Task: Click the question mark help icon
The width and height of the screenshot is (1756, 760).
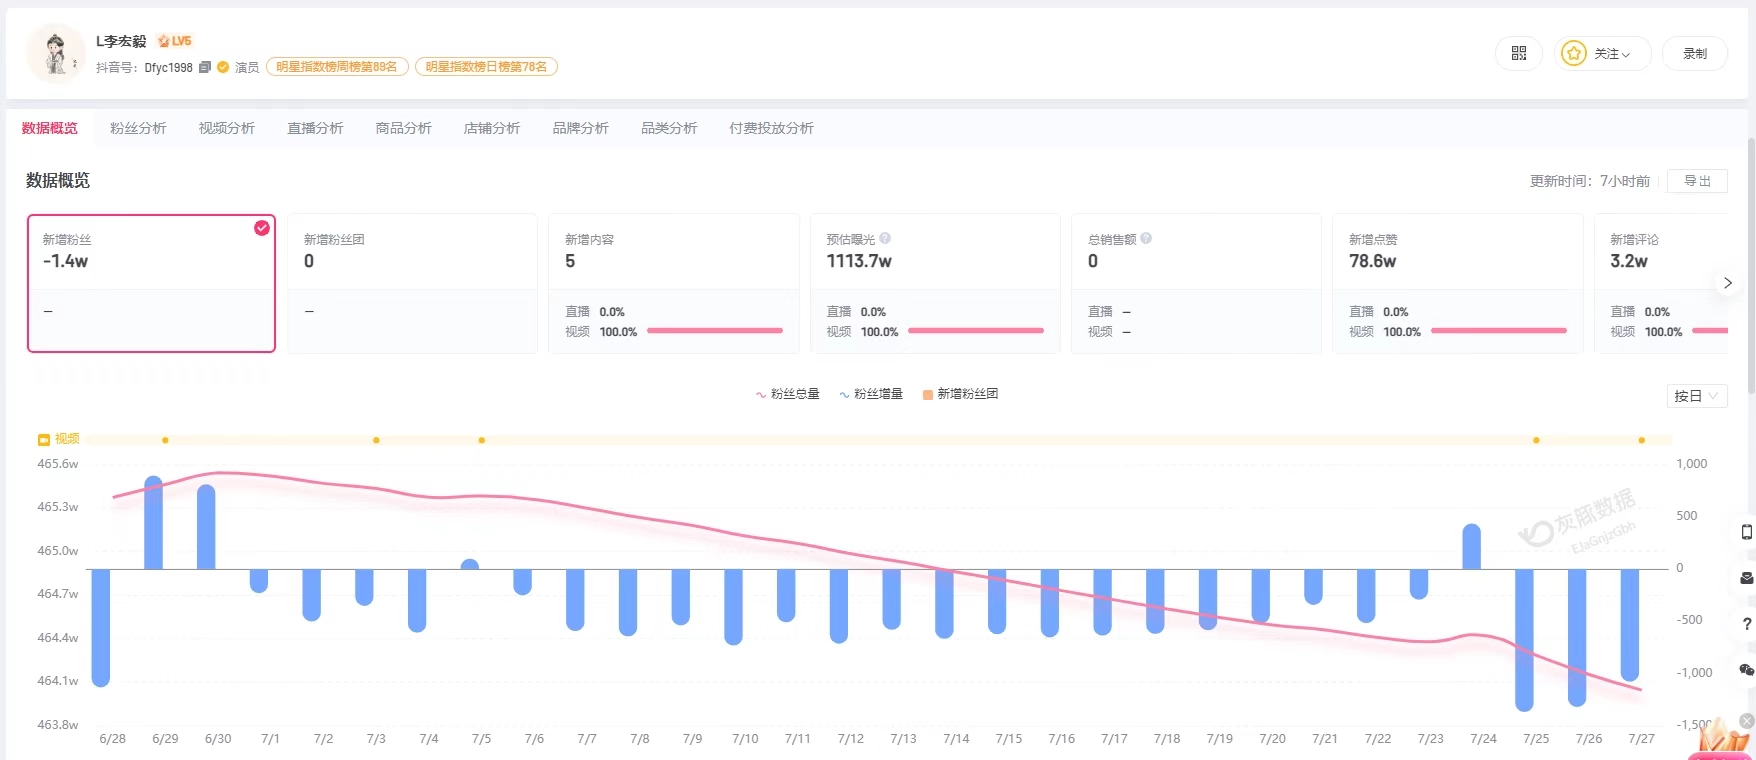Action: 1747,624
